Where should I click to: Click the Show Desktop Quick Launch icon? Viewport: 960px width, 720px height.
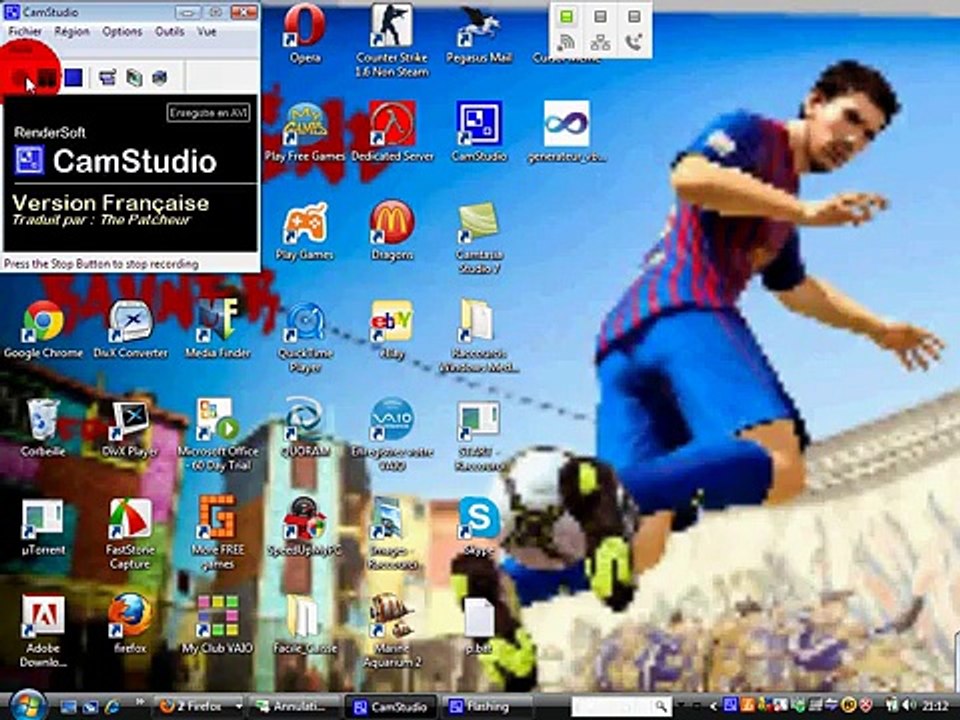point(68,707)
